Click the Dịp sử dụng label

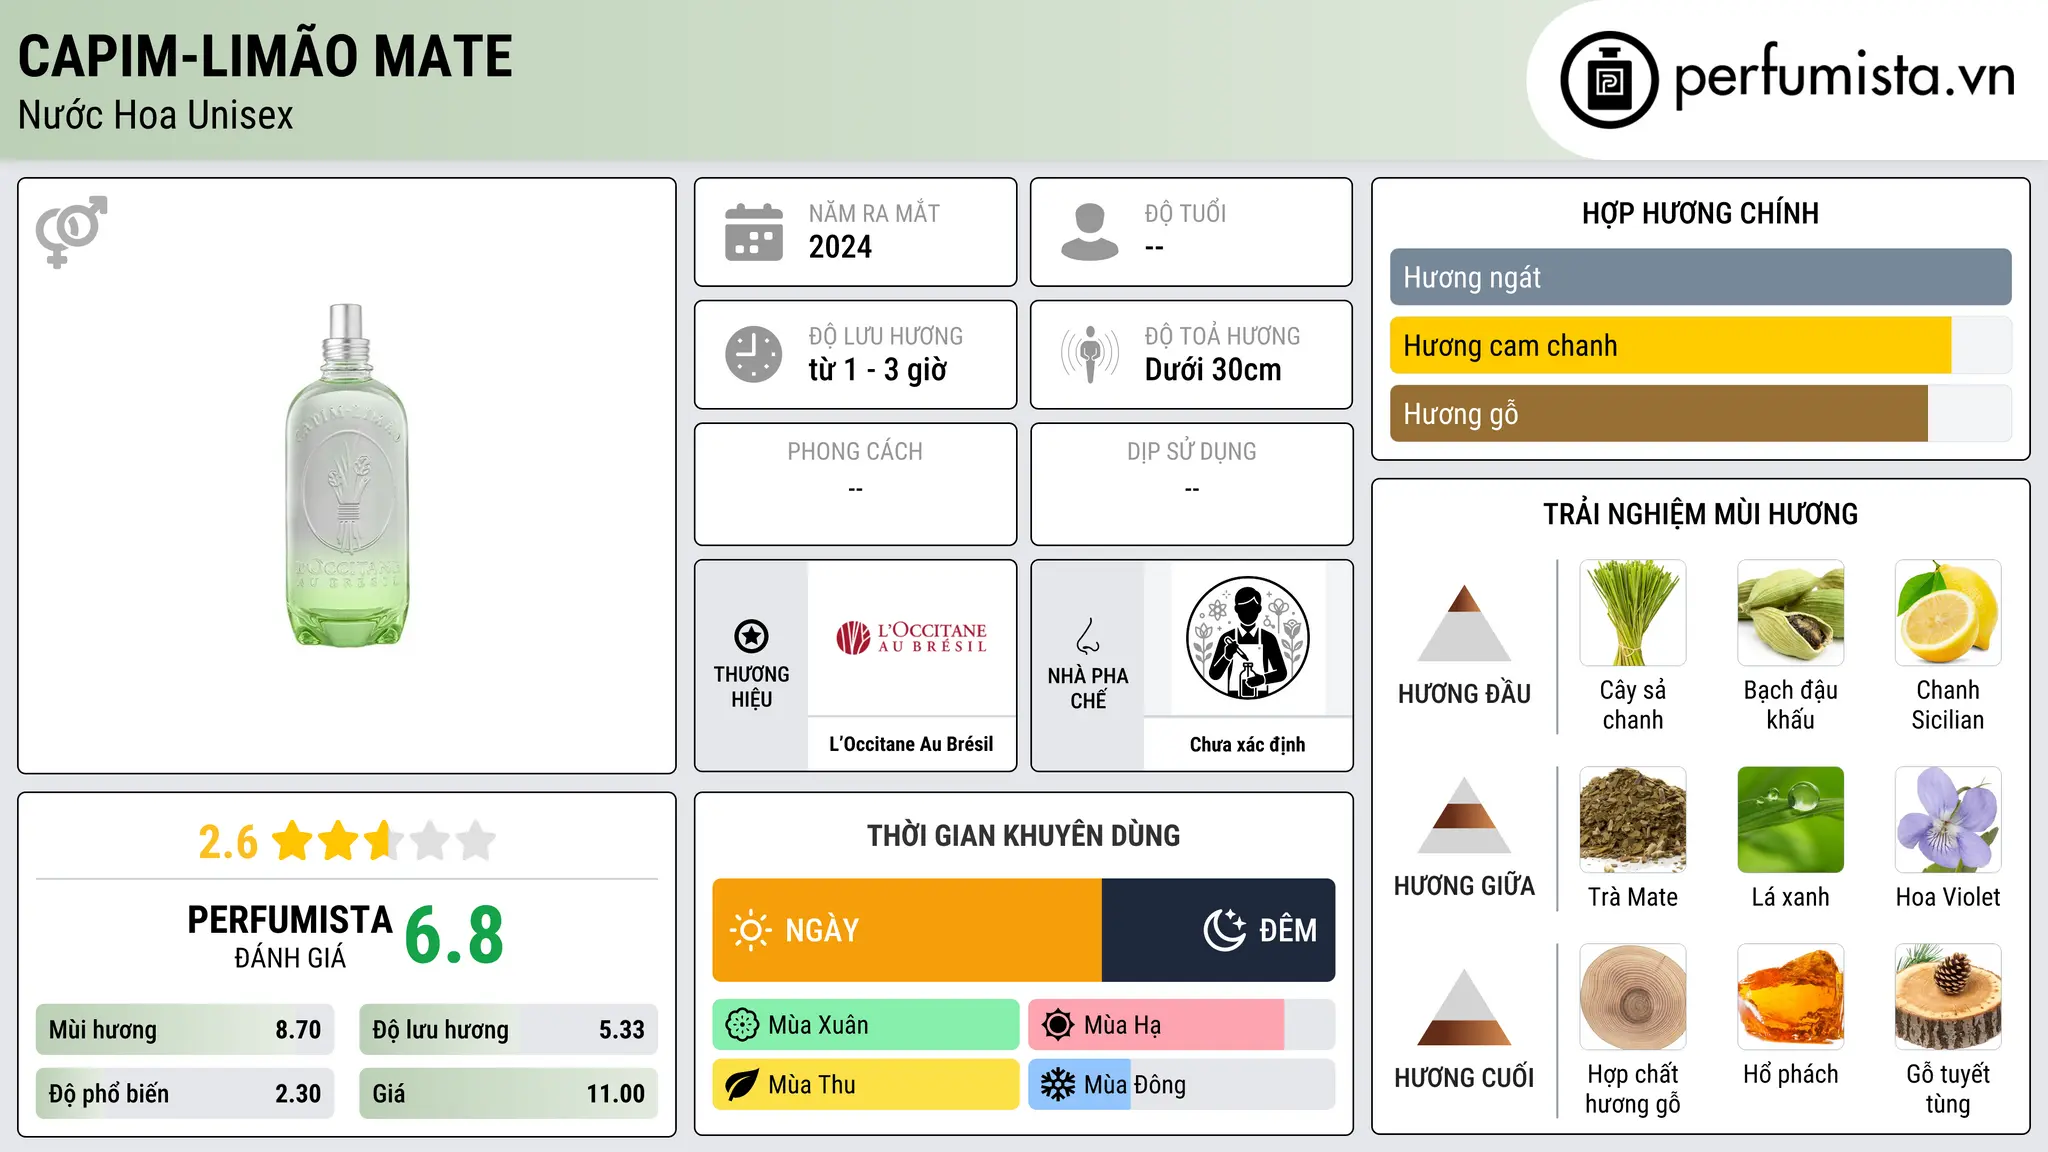point(1191,452)
